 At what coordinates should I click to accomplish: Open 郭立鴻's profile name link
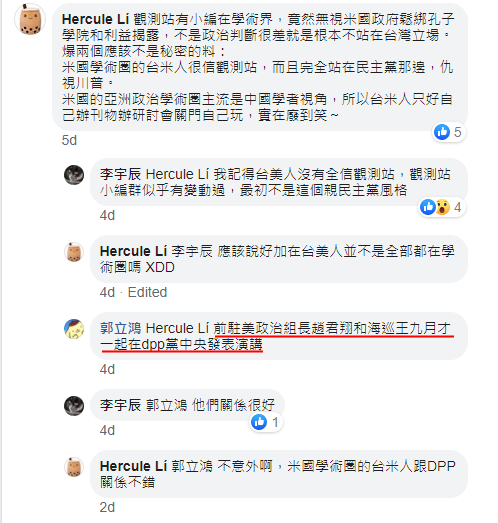click(x=120, y=329)
